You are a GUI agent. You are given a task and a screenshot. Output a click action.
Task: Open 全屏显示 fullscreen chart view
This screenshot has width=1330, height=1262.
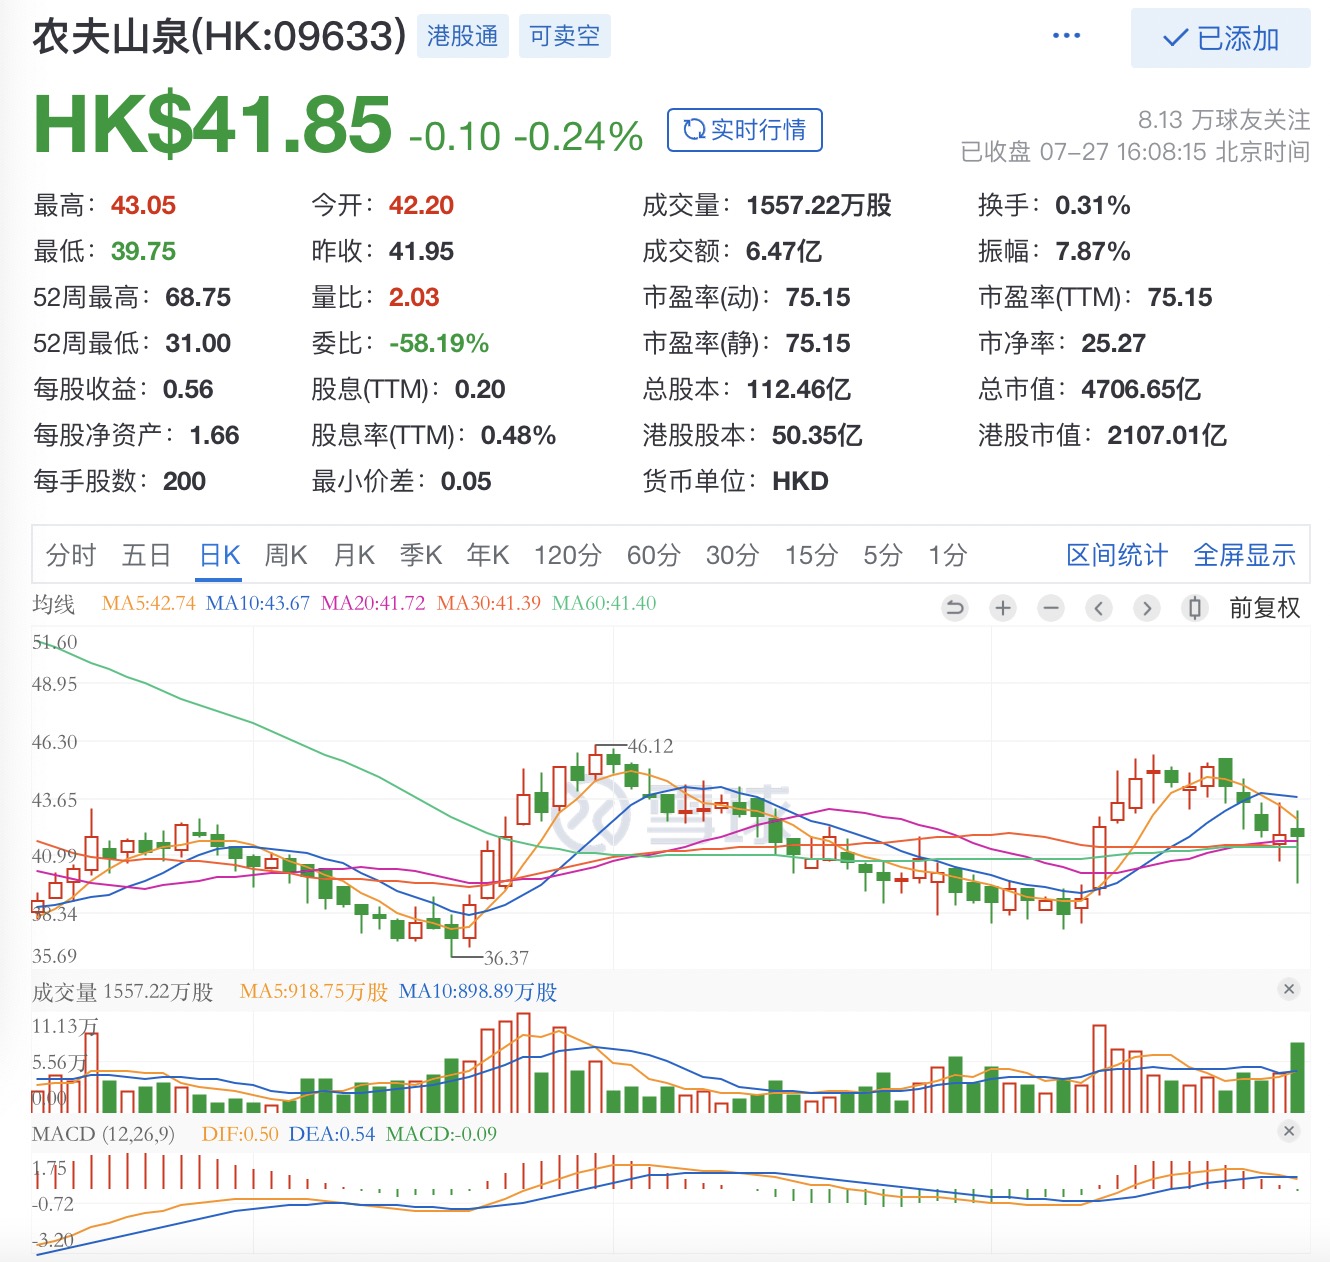pyautogui.click(x=1245, y=555)
